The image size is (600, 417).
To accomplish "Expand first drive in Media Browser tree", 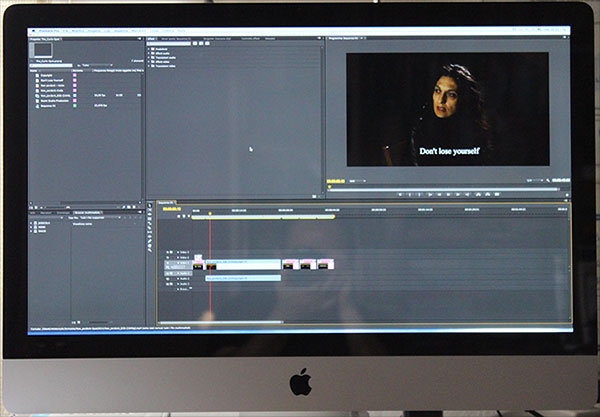I will pyautogui.click(x=31, y=223).
